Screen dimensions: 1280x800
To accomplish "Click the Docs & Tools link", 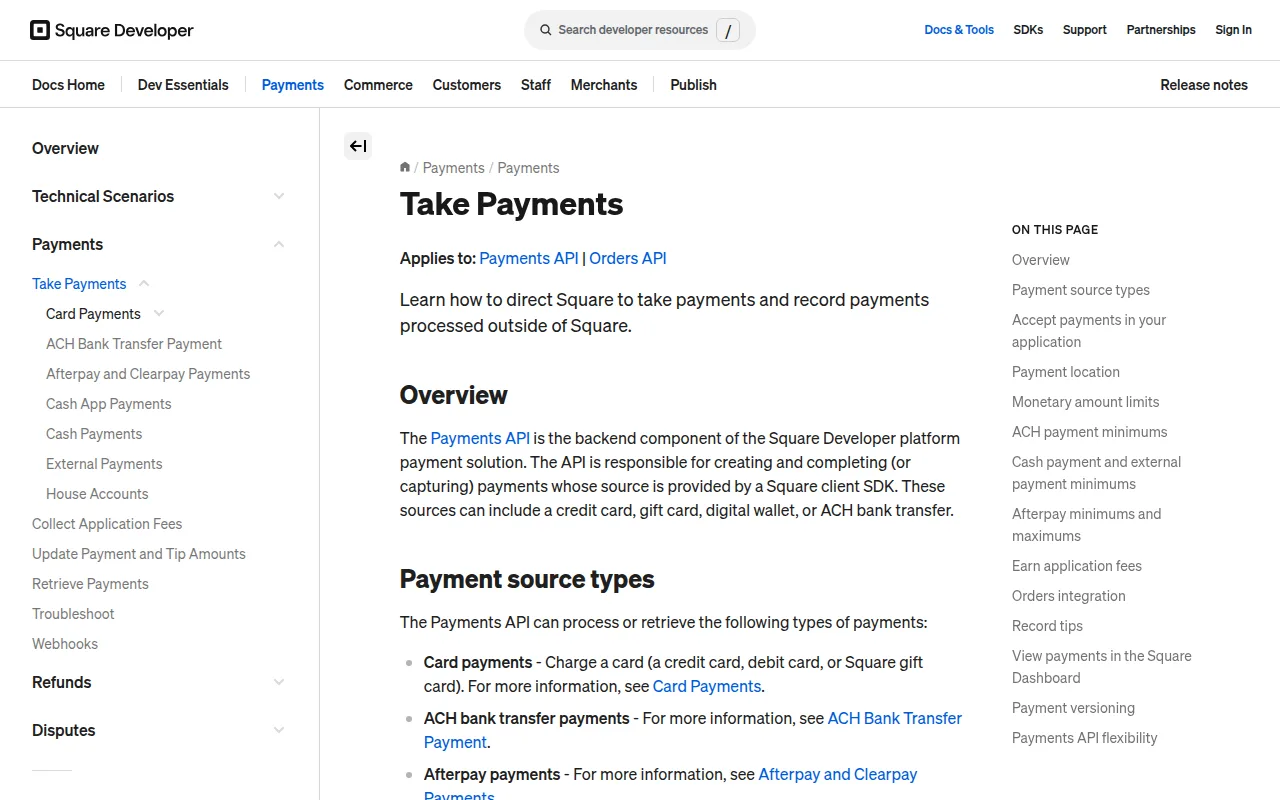I will click(x=959, y=30).
